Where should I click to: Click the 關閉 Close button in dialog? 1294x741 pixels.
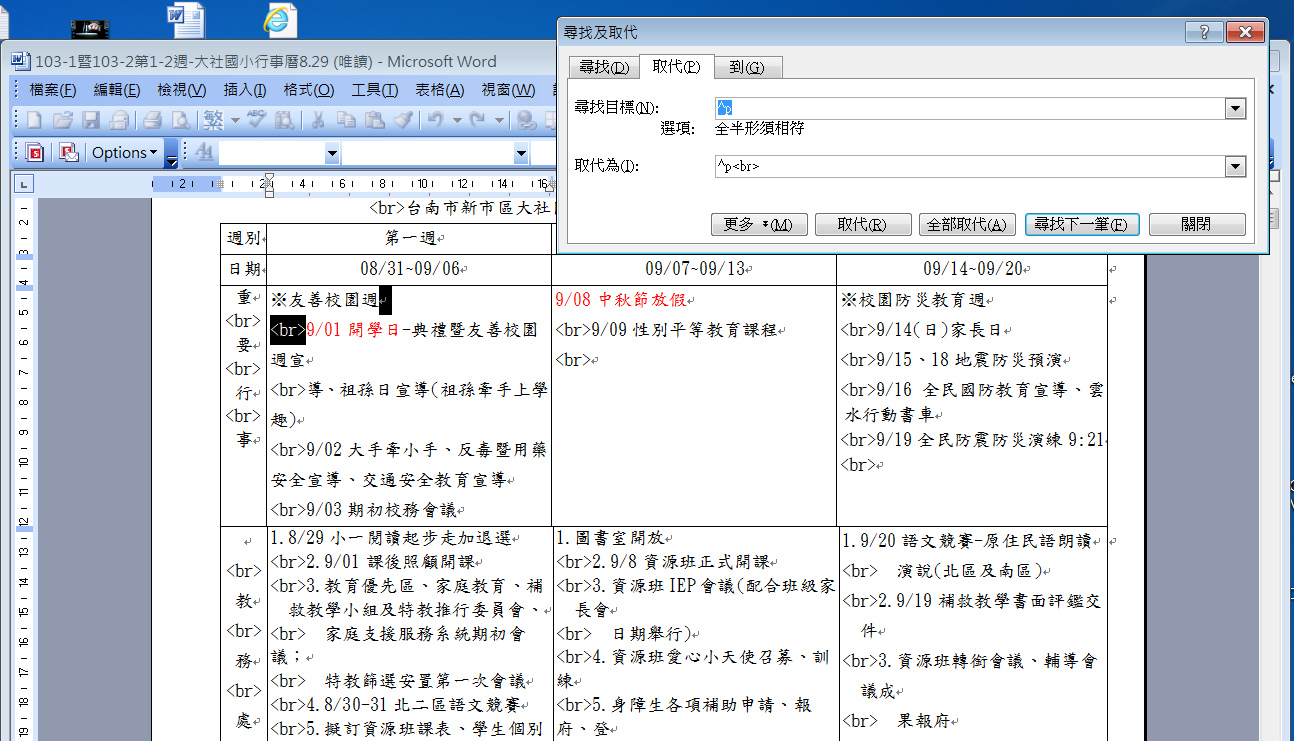tap(1197, 224)
